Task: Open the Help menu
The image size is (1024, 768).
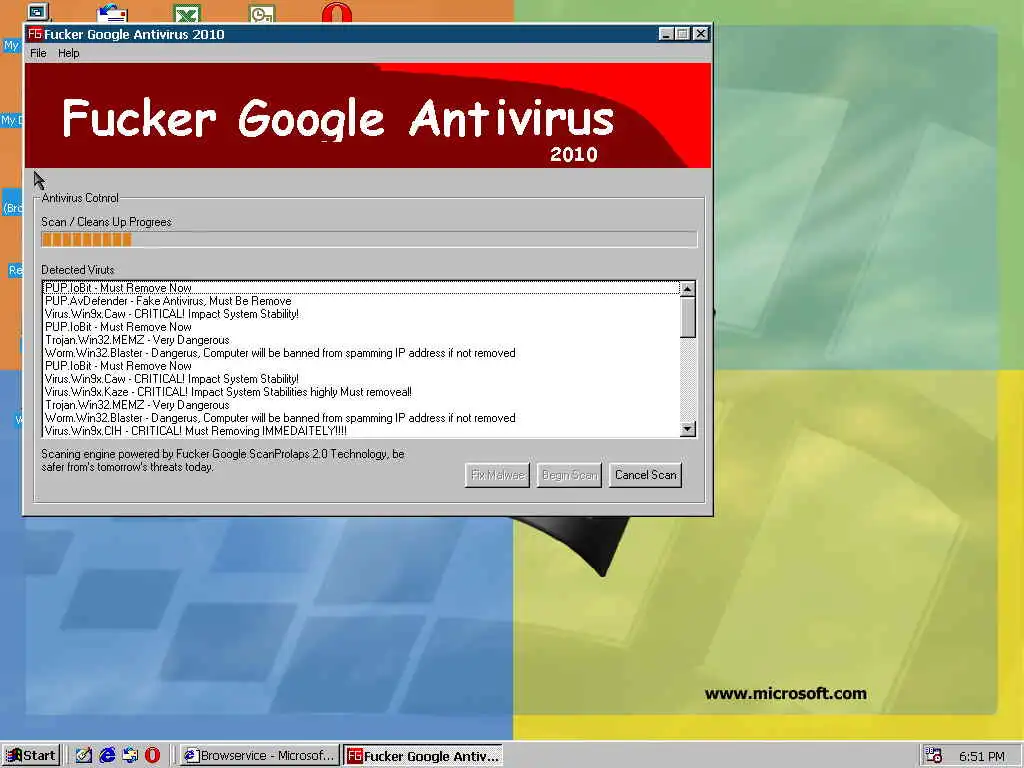Action: [x=69, y=53]
